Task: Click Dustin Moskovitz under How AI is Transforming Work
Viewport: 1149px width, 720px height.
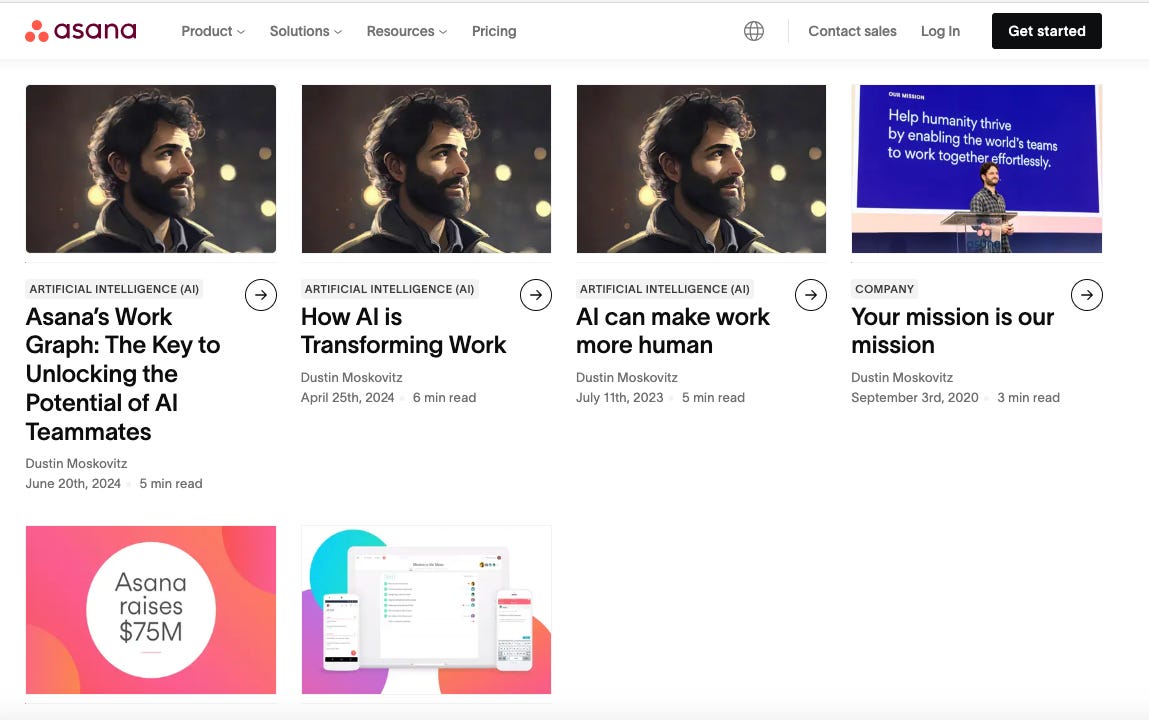Action: [x=352, y=378]
